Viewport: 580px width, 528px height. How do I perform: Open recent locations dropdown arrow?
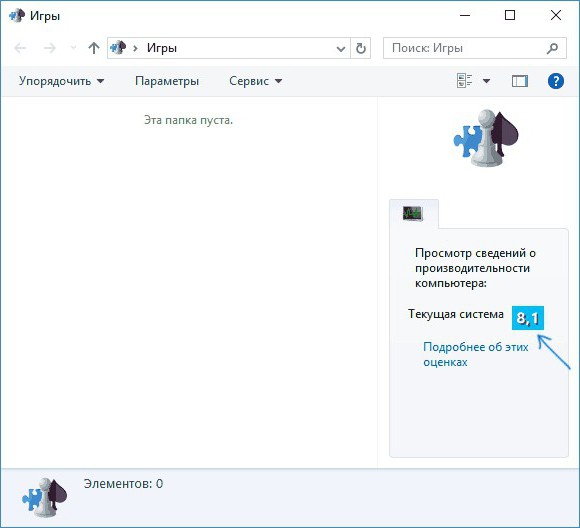click(73, 48)
